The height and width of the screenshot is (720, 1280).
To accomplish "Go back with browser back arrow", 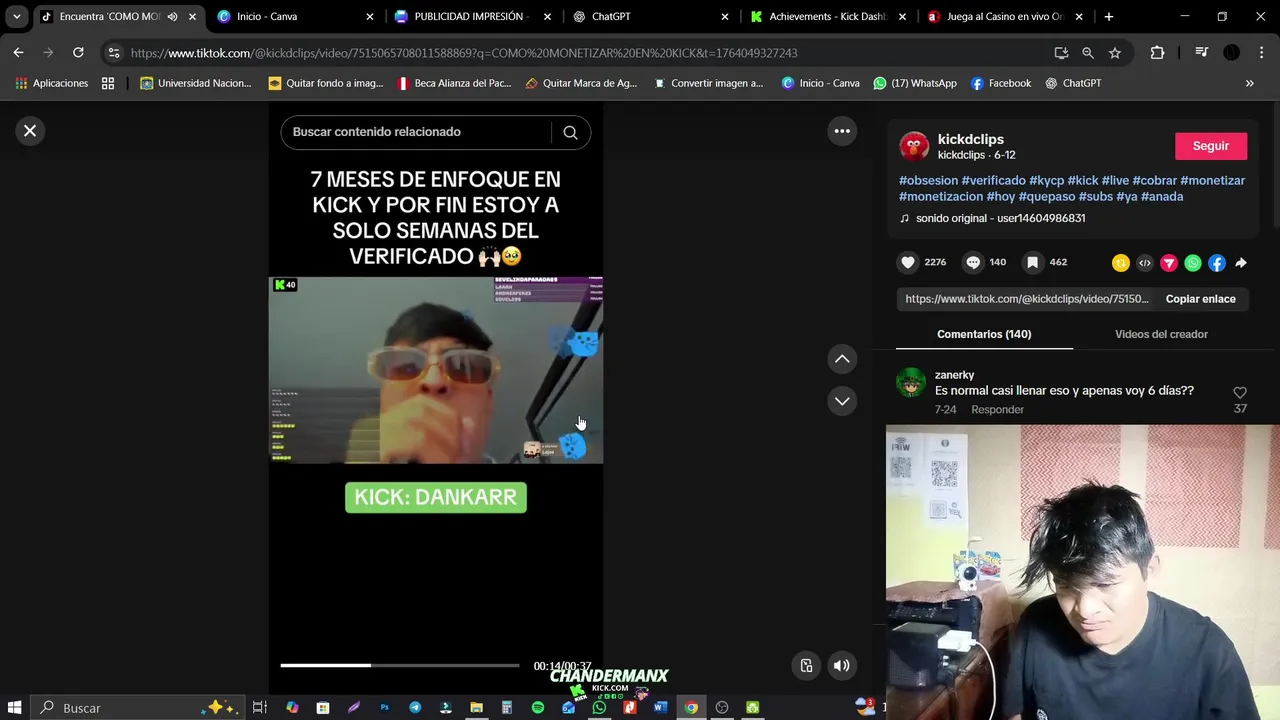I will [x=18, y=53].
